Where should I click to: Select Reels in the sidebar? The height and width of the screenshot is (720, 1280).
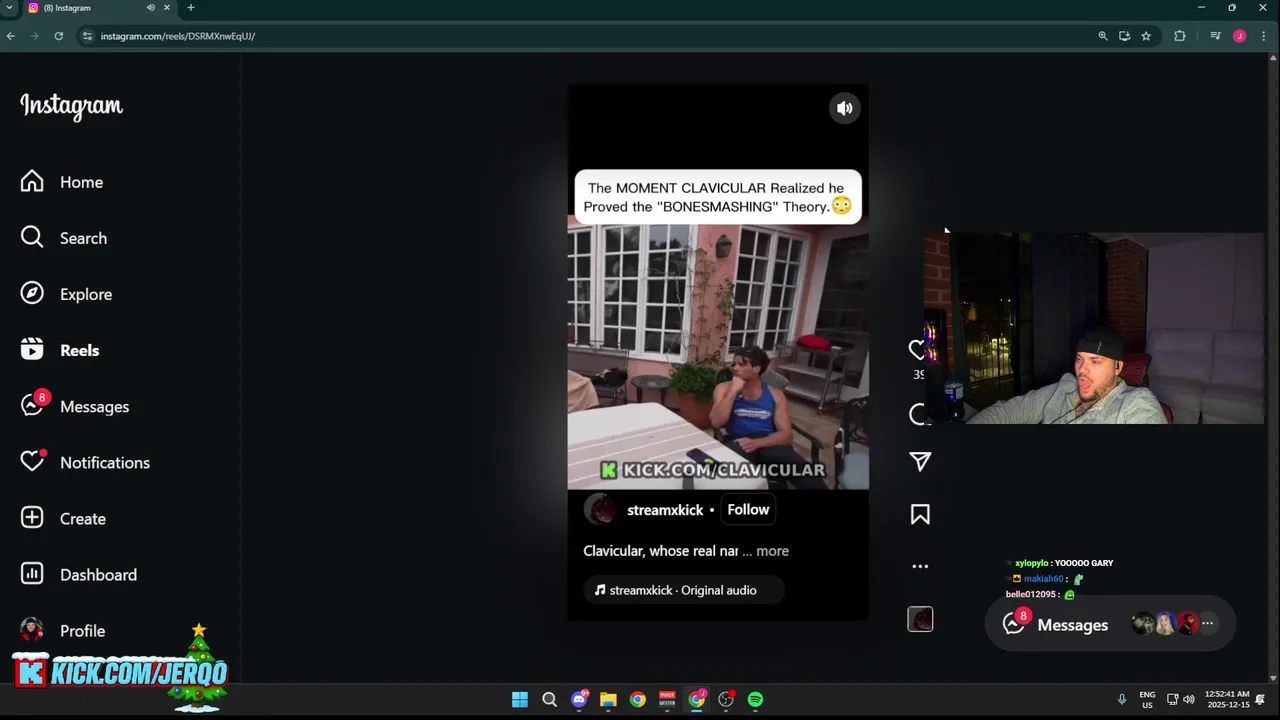point(60,350)
